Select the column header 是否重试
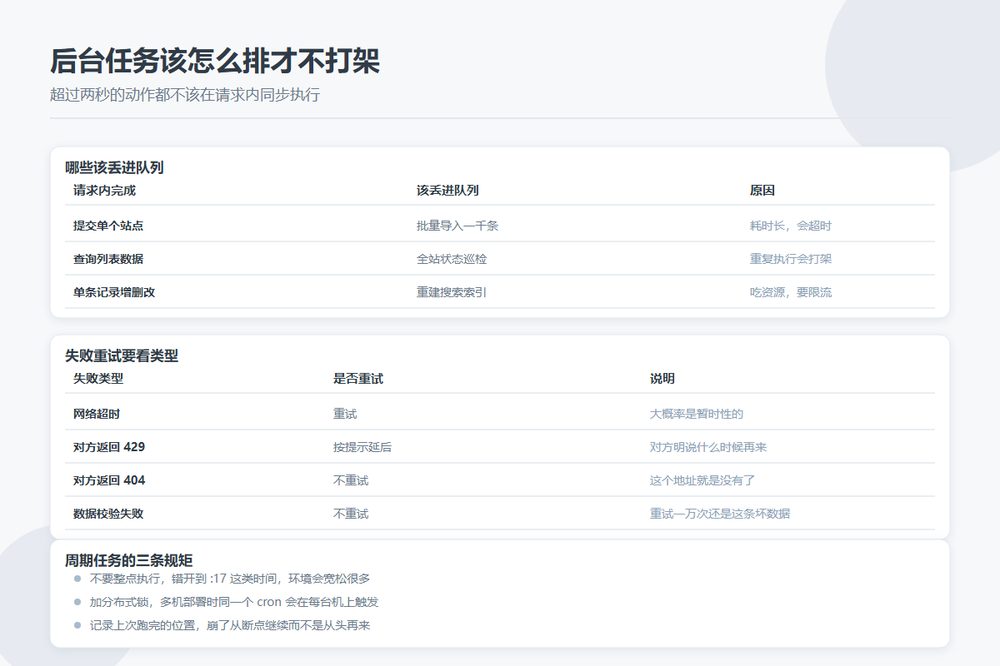 point(358,378)
